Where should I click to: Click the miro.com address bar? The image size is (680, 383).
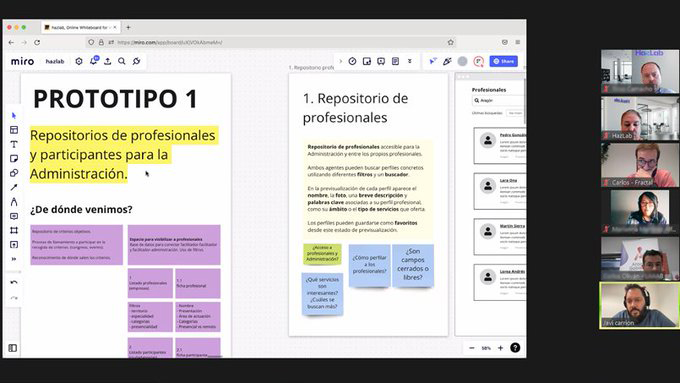pos(272,43)
